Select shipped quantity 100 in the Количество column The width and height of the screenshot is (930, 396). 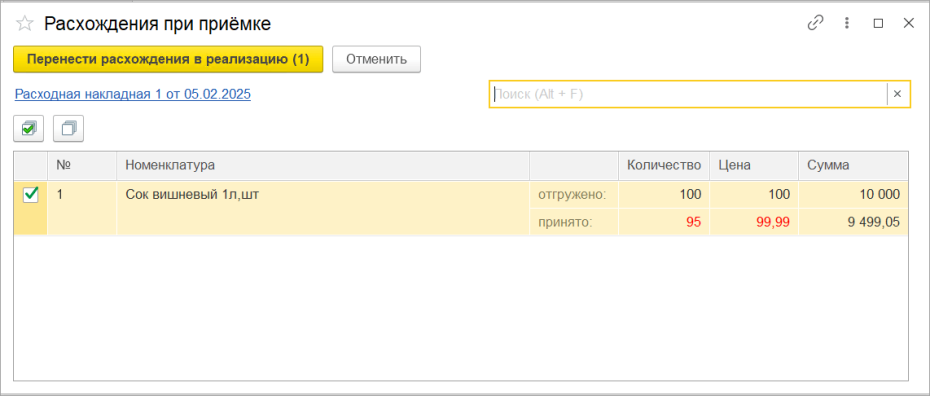tap(664, 194)
